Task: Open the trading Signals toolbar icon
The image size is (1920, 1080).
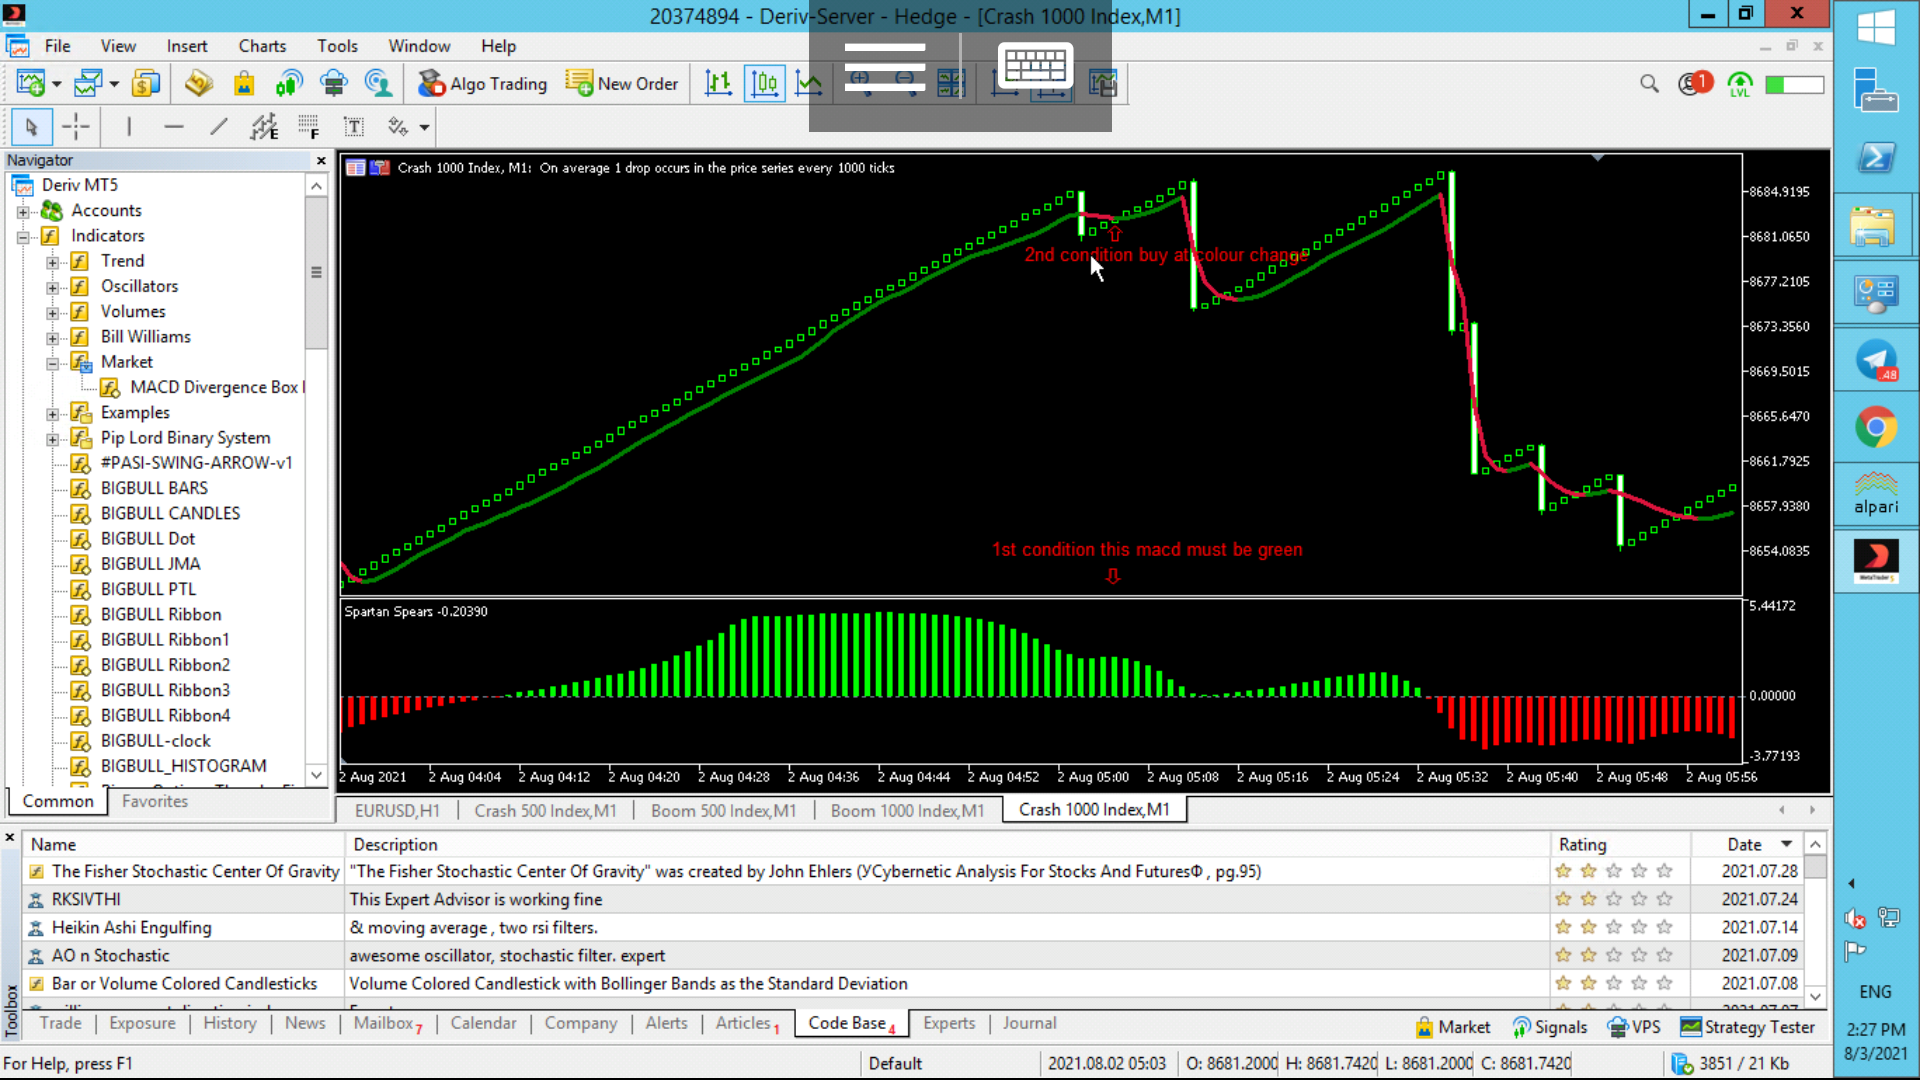Action: (289, 84)
